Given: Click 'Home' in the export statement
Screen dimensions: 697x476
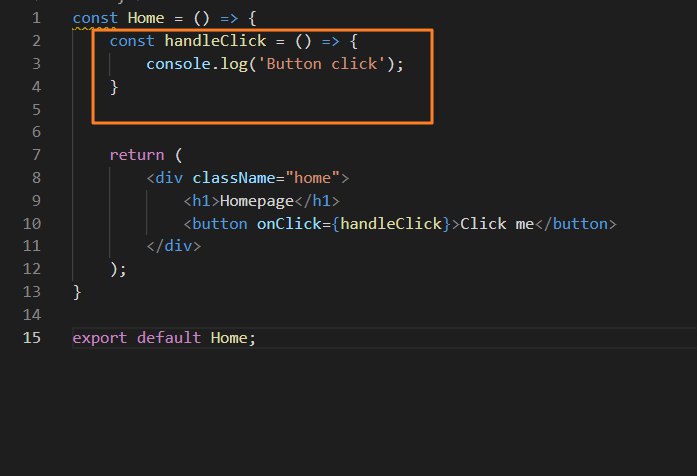Looking at the screenshot, I should pyautogui.click(x=229, y=338).
